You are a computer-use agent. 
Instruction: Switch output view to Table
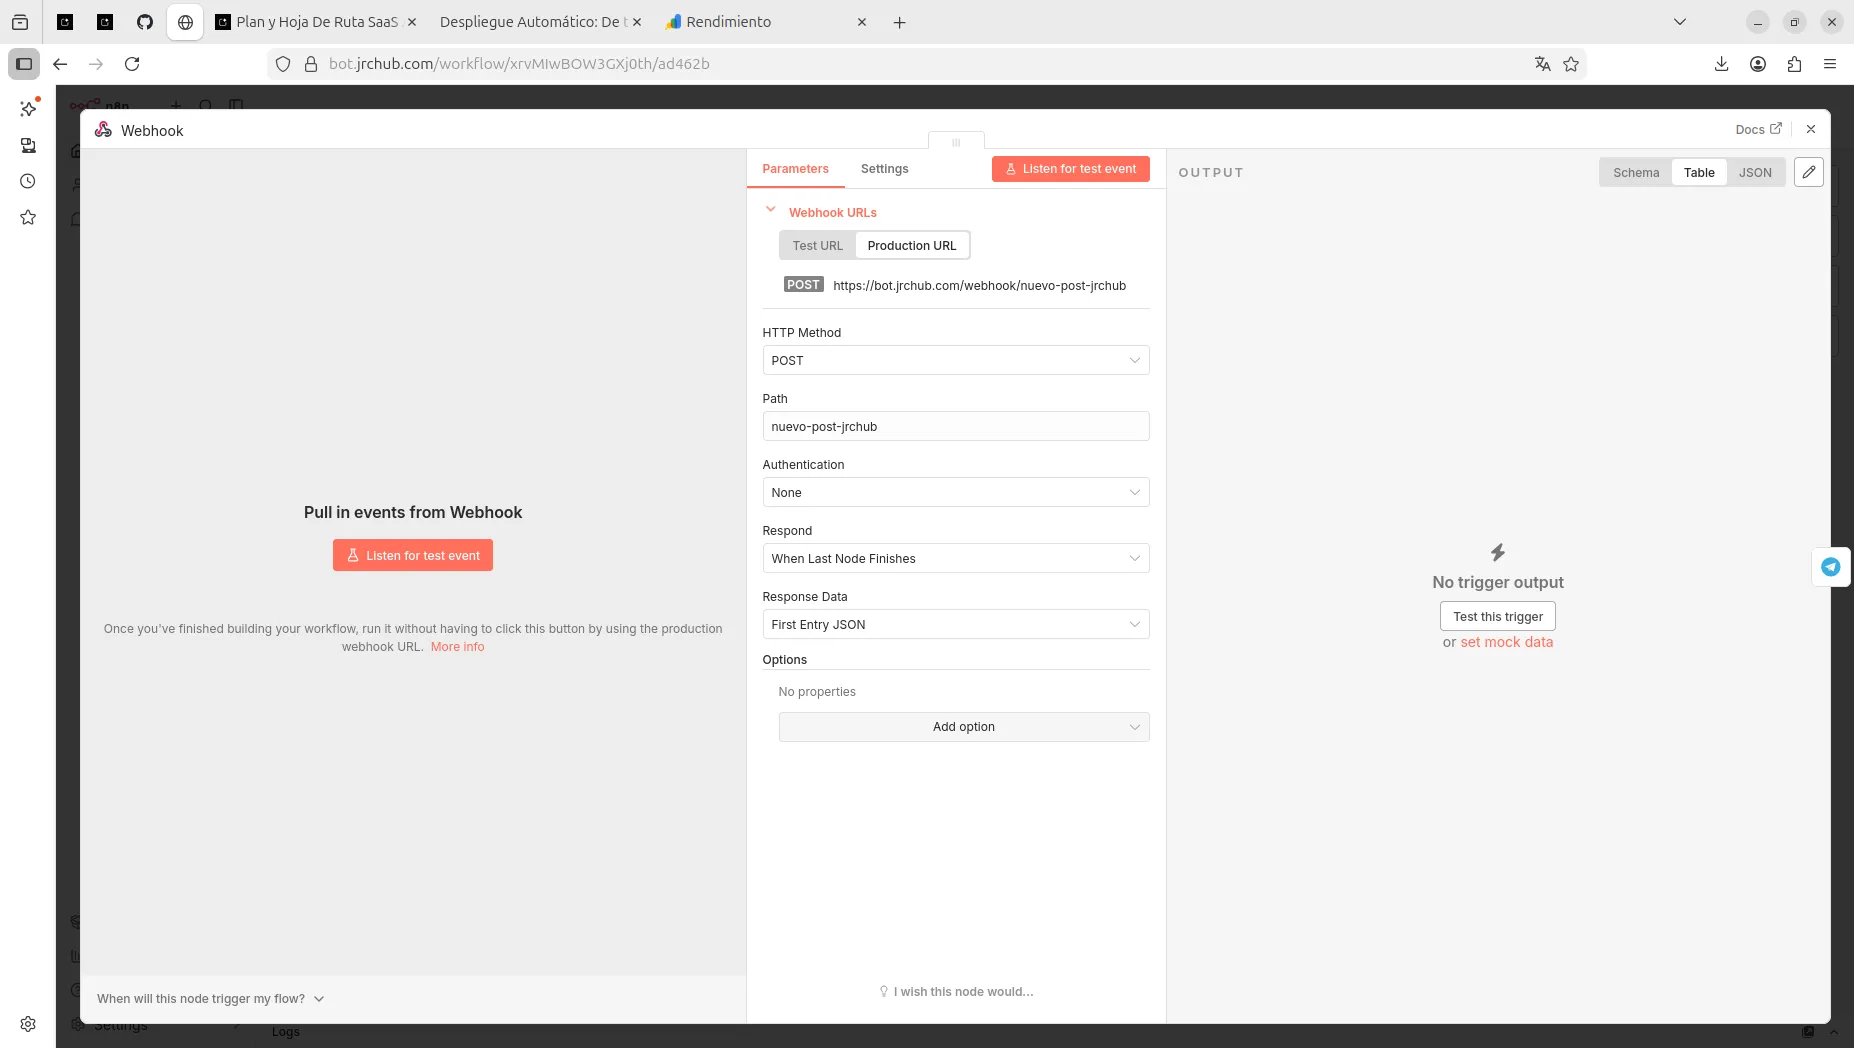[x=1699, y=172]
